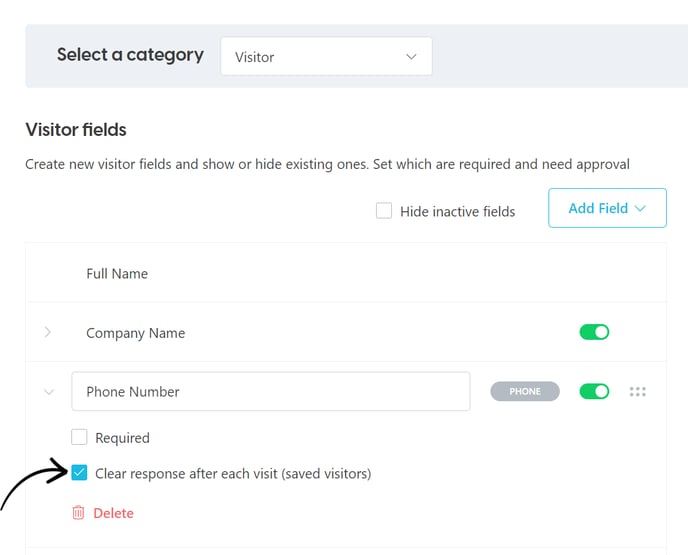Open the Add Field menu

(607, 208)
